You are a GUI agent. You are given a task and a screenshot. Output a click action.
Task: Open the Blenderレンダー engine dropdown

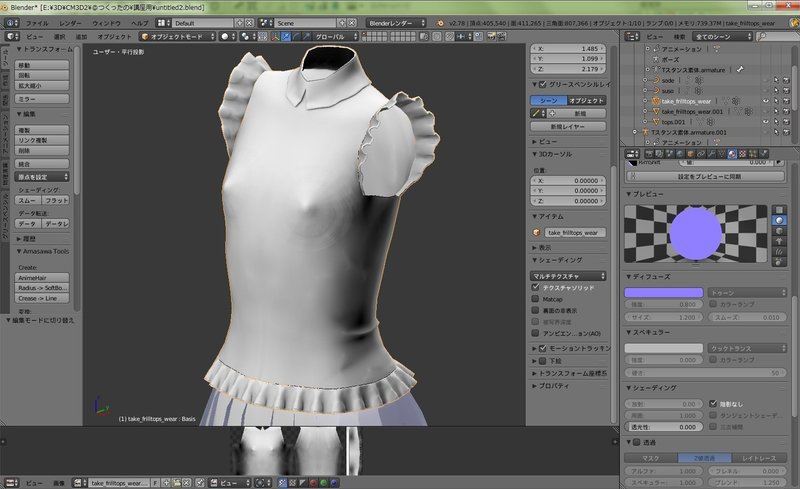click(x=396, y=23)
